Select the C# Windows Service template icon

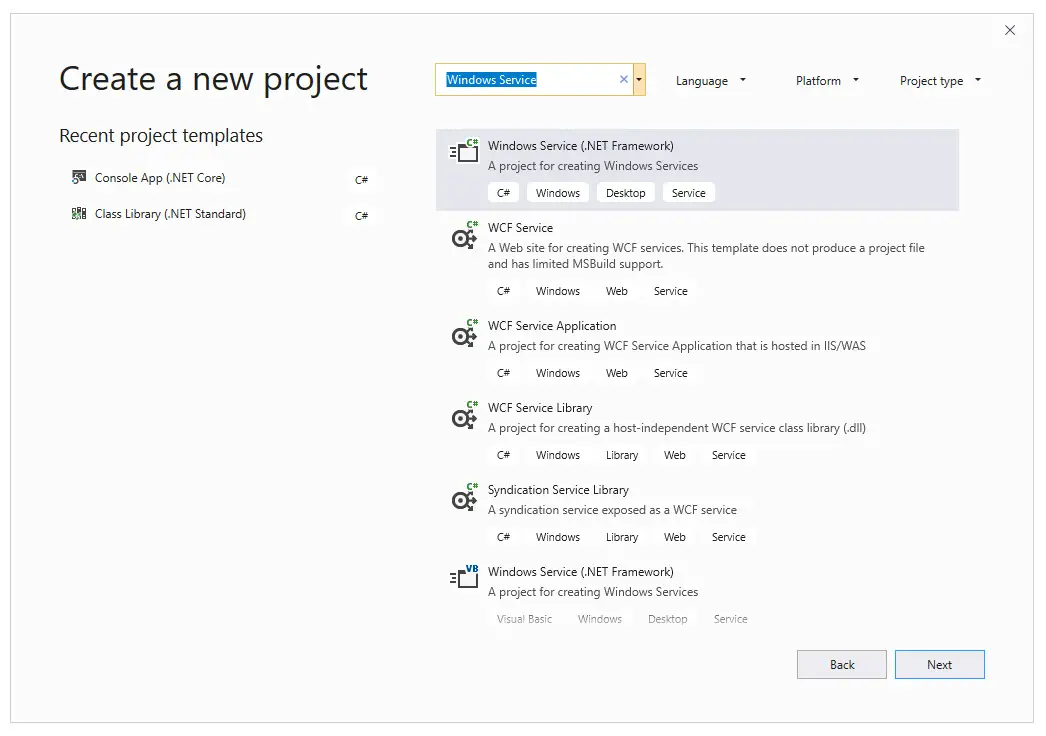[x=464, y=151]
